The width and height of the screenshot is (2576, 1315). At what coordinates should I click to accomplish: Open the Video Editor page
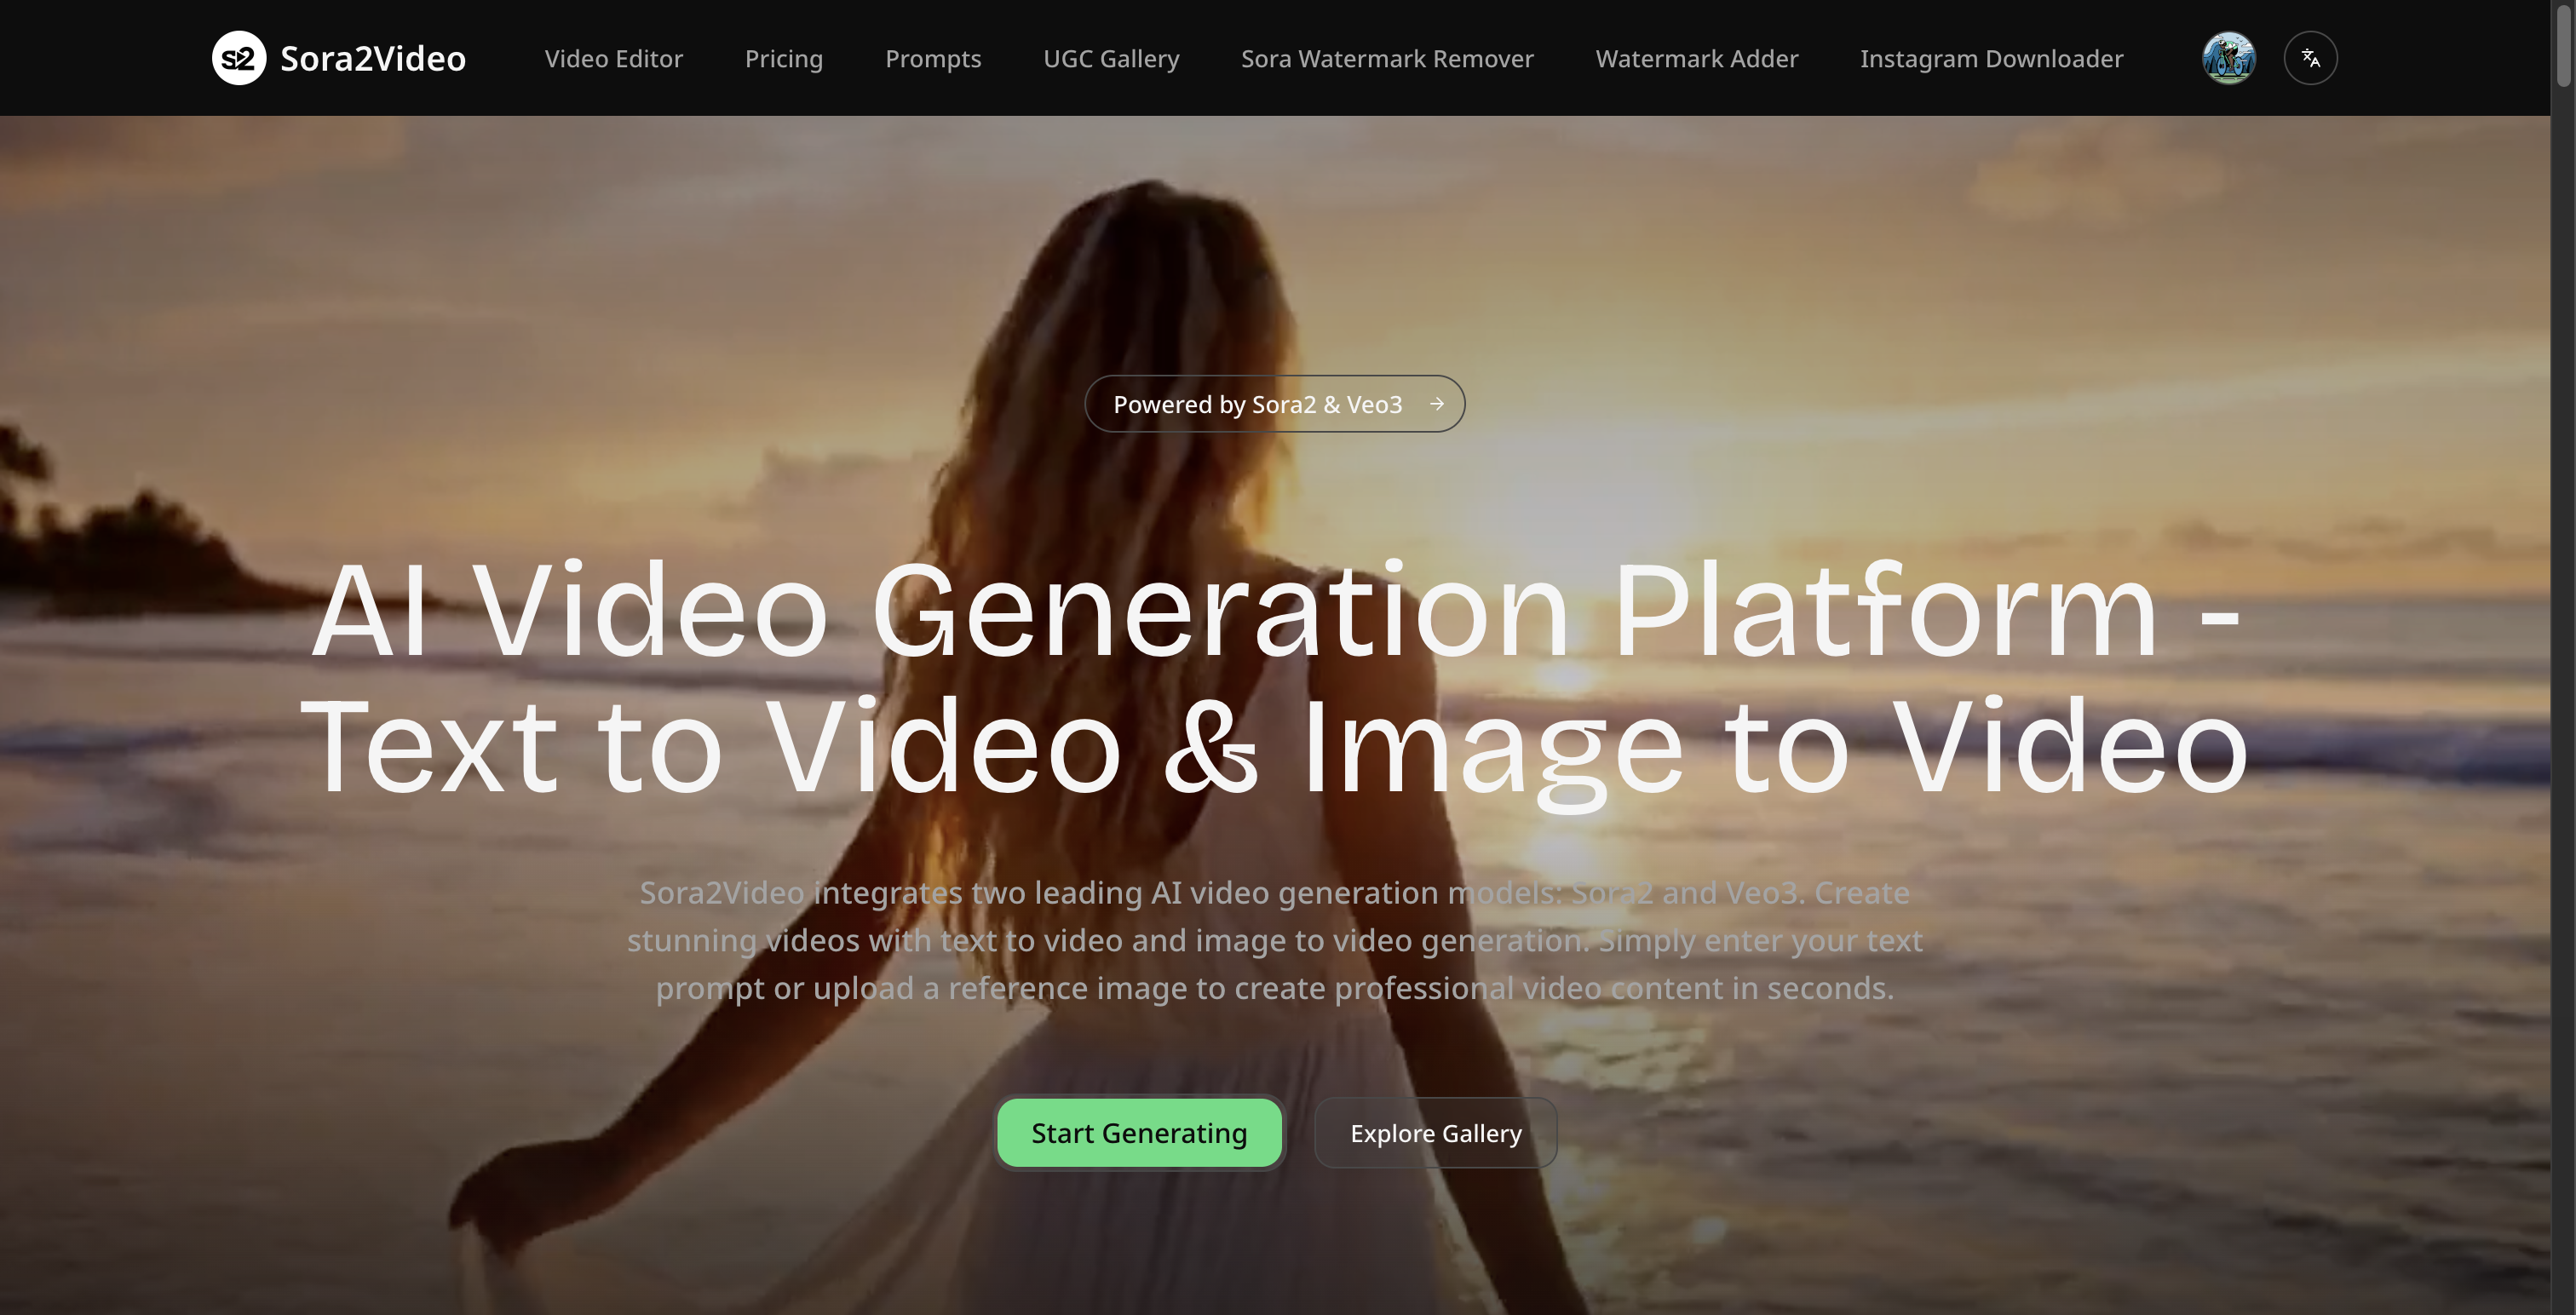pos(613,59)
